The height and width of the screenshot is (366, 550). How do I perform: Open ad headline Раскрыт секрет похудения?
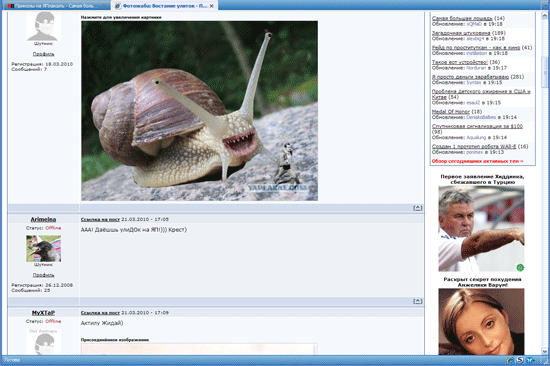click(x=482, y=282)
